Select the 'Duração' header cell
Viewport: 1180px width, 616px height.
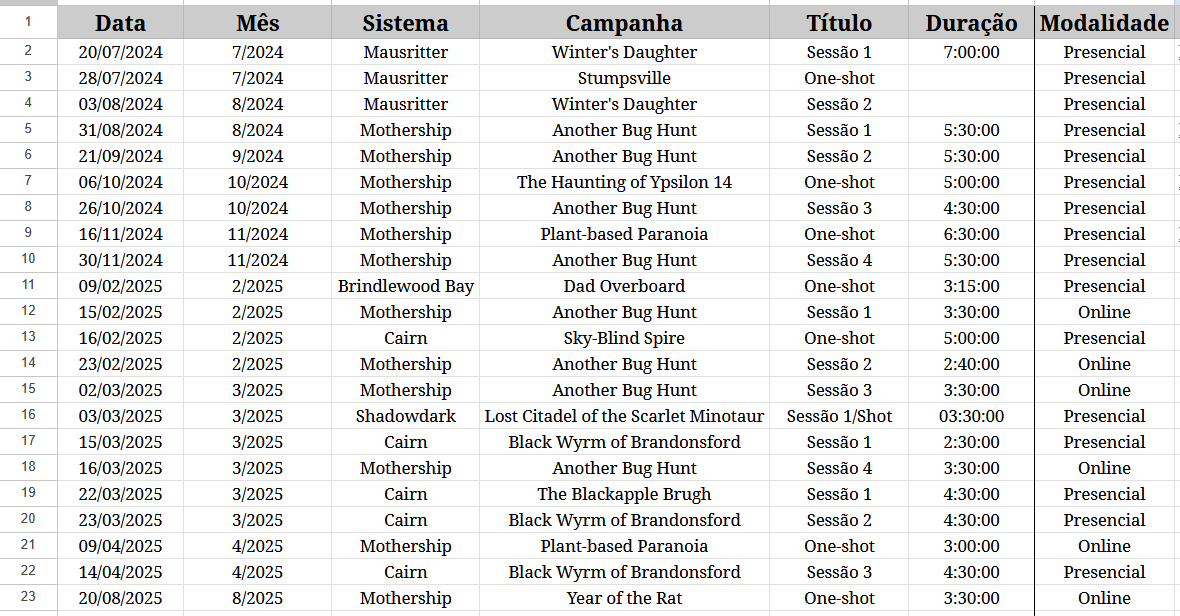click(971, 23)
